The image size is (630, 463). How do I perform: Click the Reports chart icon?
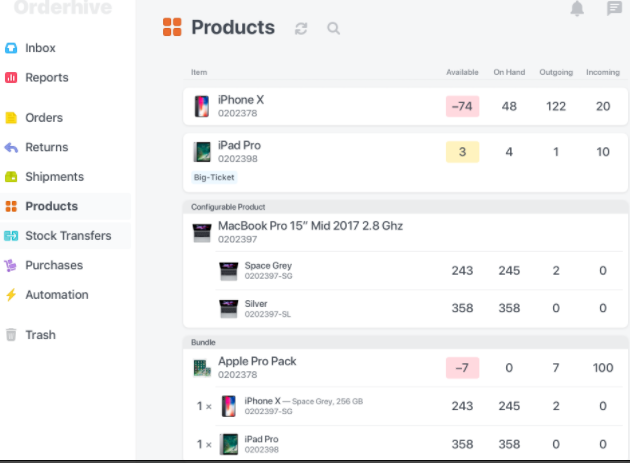tap(11, 78)
